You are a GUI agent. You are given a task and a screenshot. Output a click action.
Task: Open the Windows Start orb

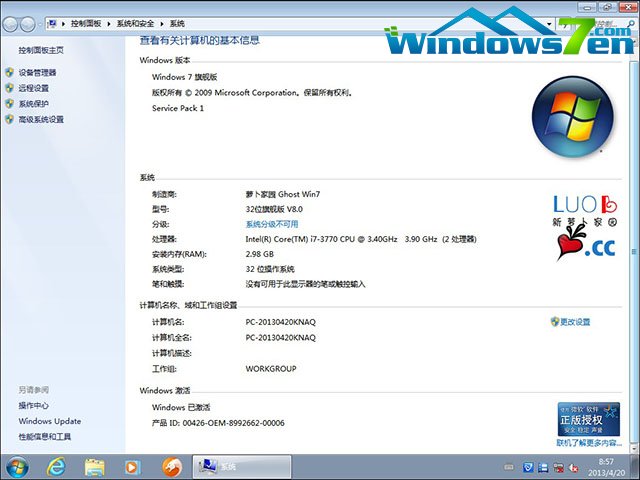pyautogui.click(x=17, y=467)
